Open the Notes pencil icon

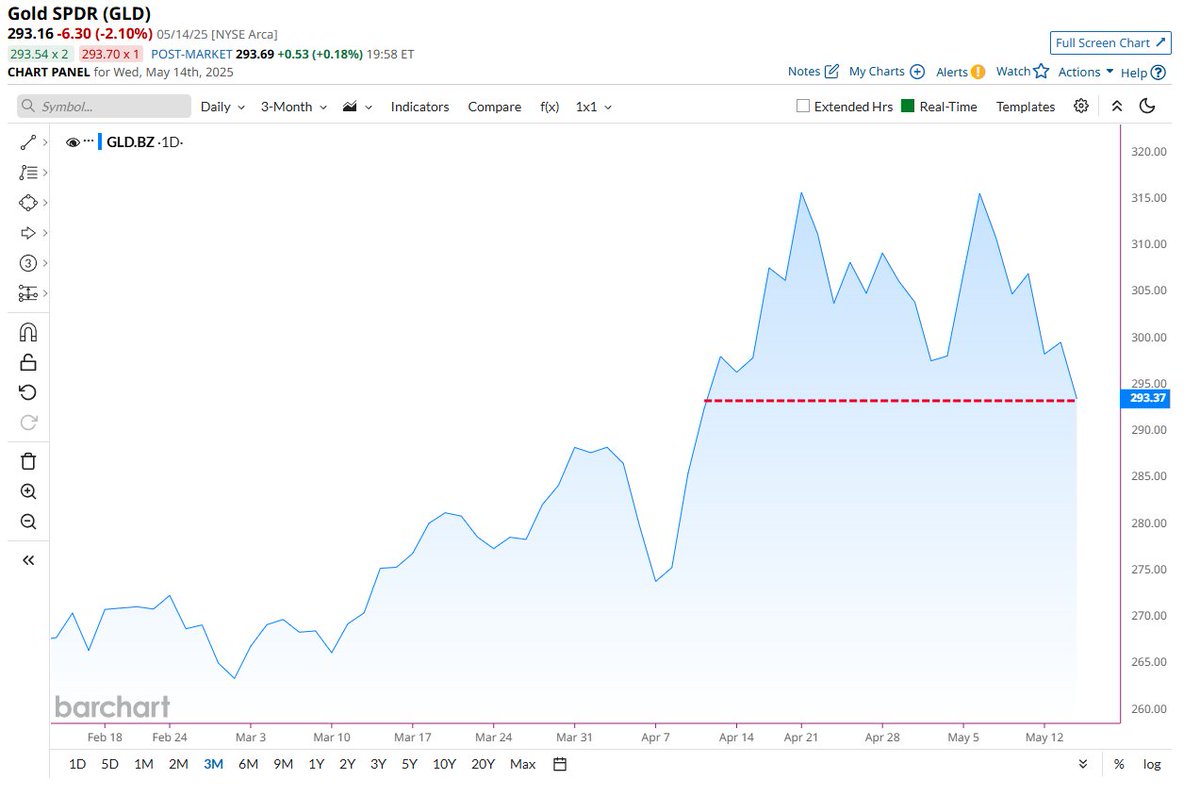coord(831,71)
